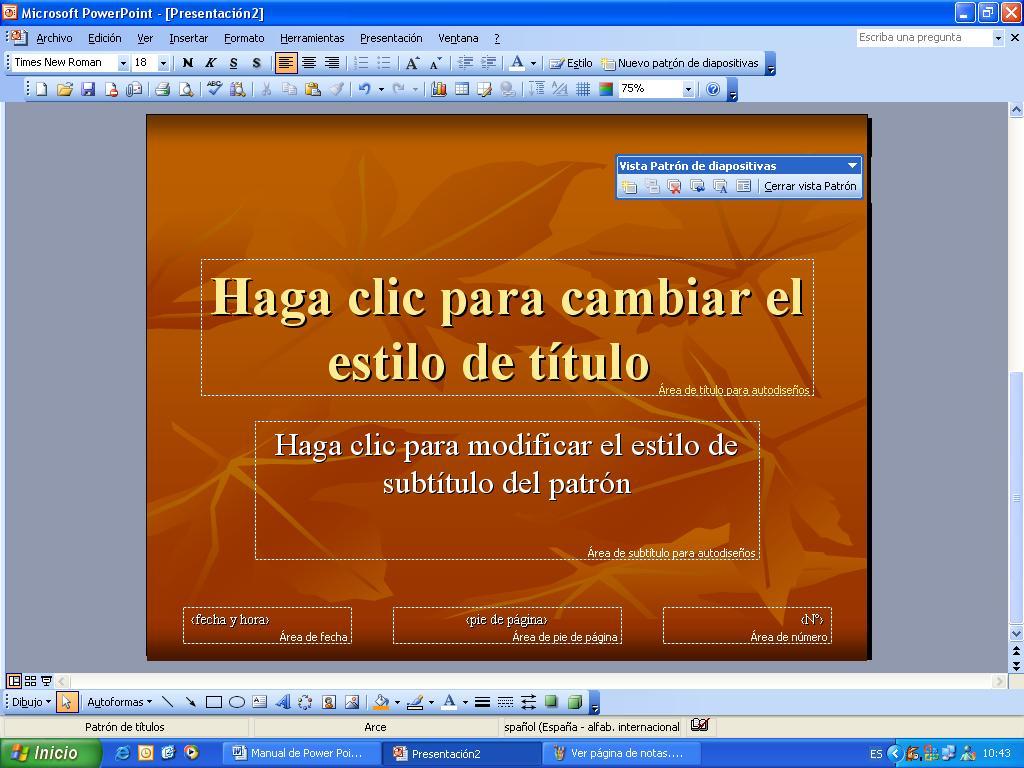Screen dimensions: 1024x768
Task: Click Insert new slide master icon
Action: [629, 186]
